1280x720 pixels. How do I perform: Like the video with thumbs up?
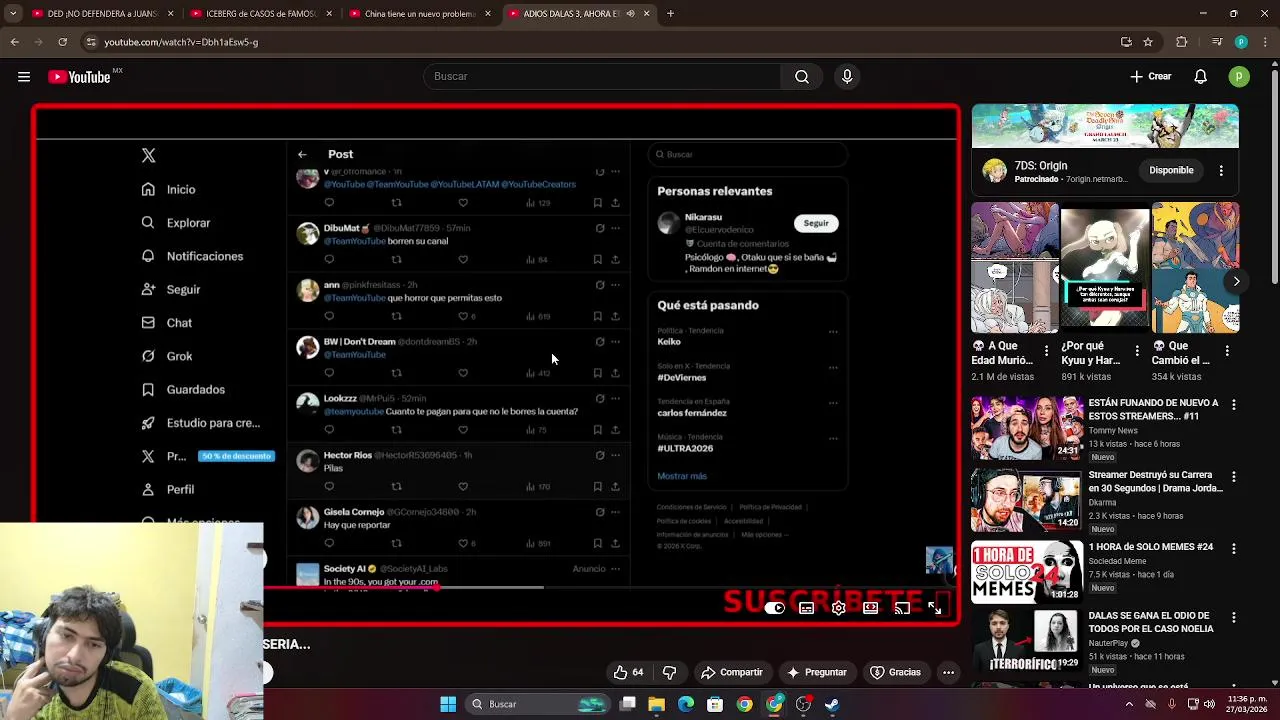[629, 672]
